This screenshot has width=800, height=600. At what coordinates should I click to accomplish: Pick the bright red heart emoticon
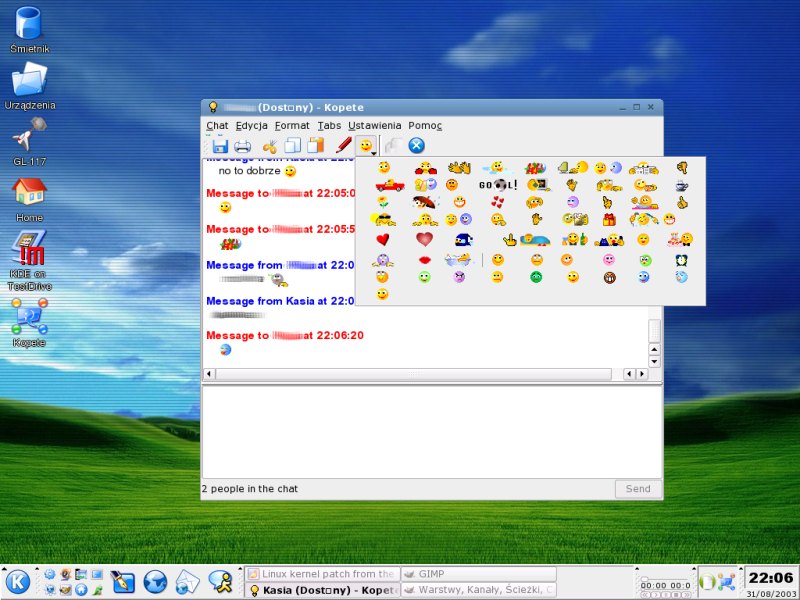[383, 239]
